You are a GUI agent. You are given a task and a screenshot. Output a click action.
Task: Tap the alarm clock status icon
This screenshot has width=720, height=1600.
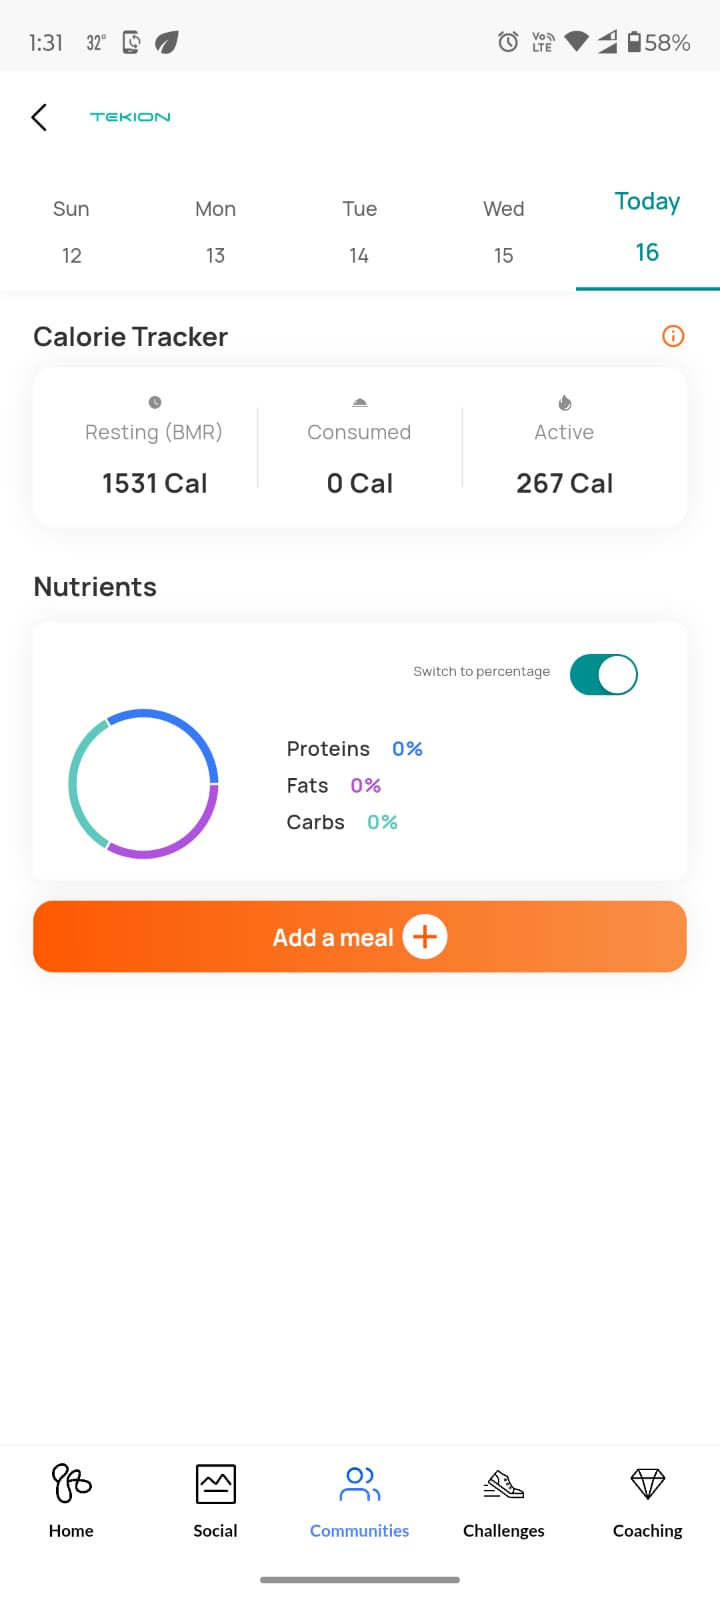pos(508,42)
